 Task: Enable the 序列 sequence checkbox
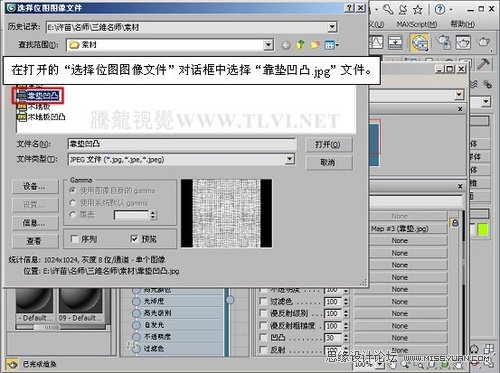click(74, 239)
